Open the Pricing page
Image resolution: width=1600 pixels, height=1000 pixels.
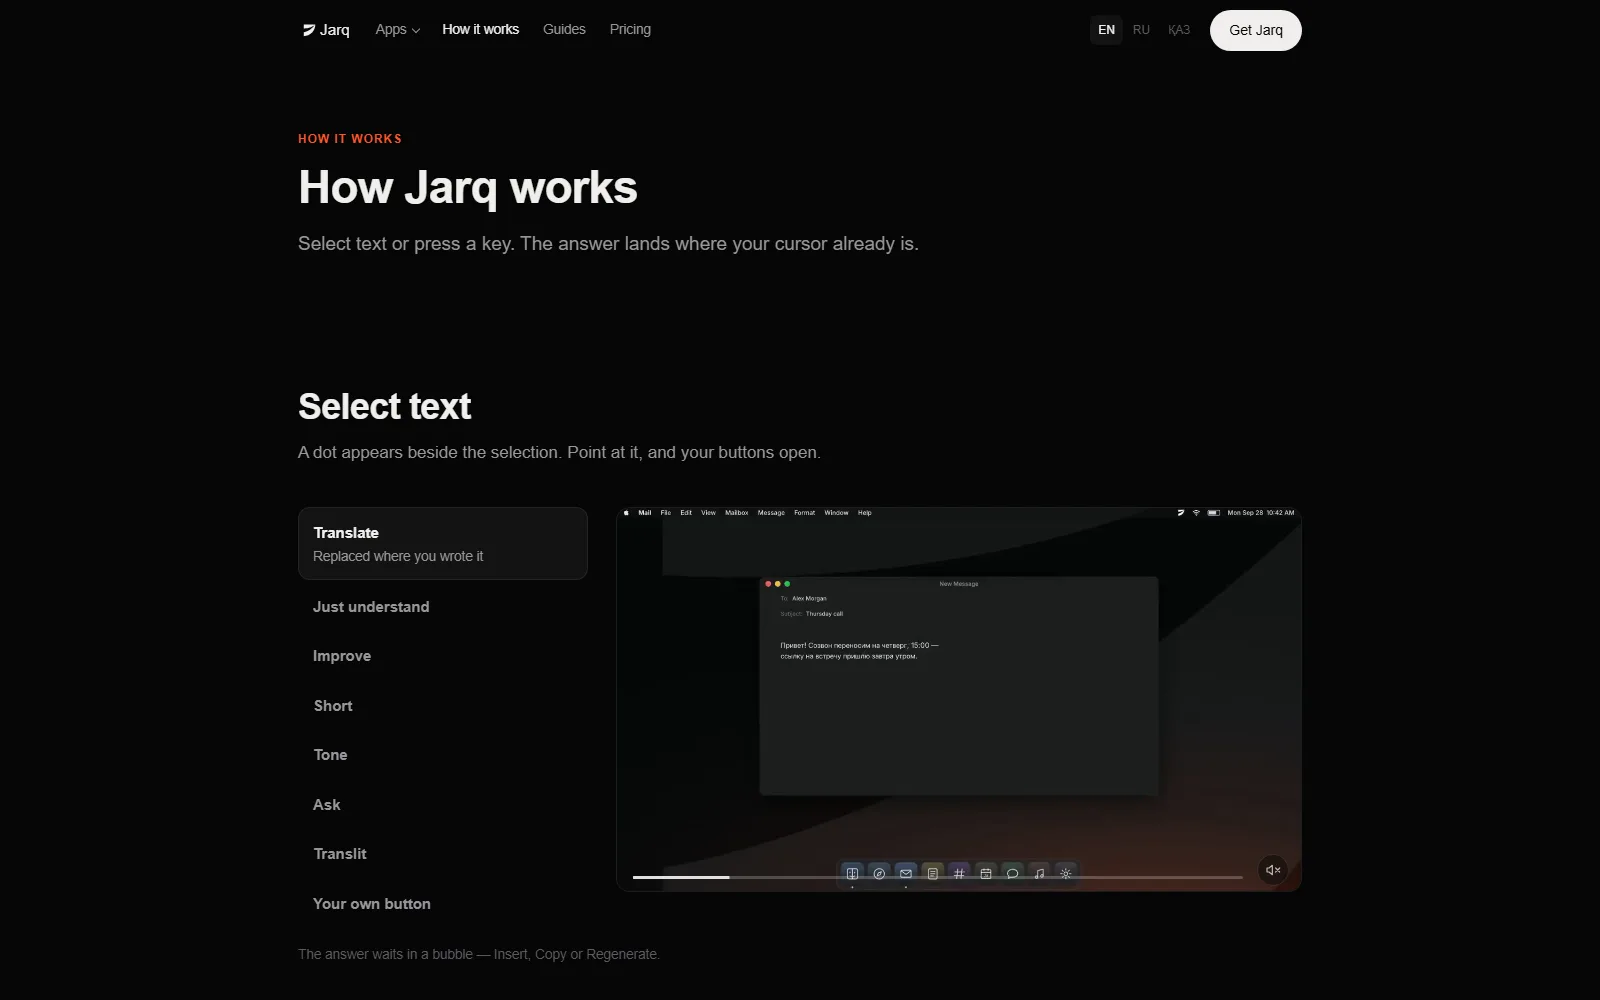(630, 30)
